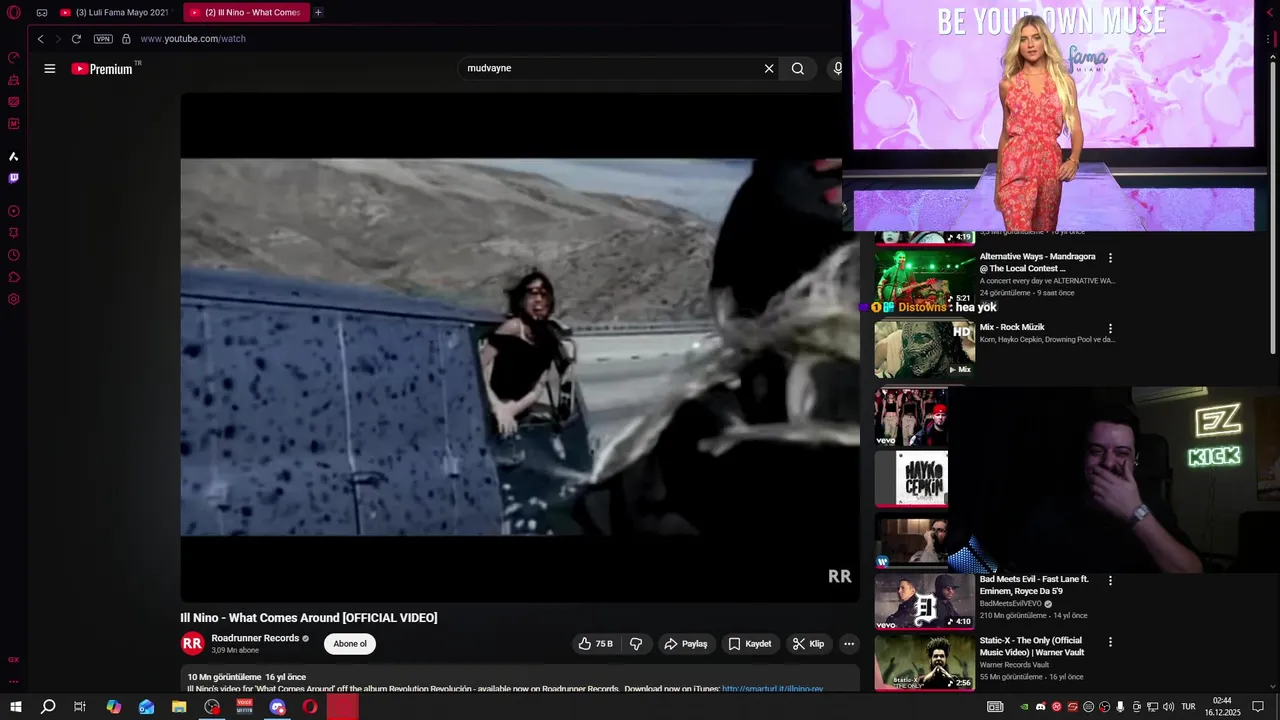The width and height of the screenshot is (1280, 720).
Task: Dislike the Ill Nino video
Action: tap(636, 644)
